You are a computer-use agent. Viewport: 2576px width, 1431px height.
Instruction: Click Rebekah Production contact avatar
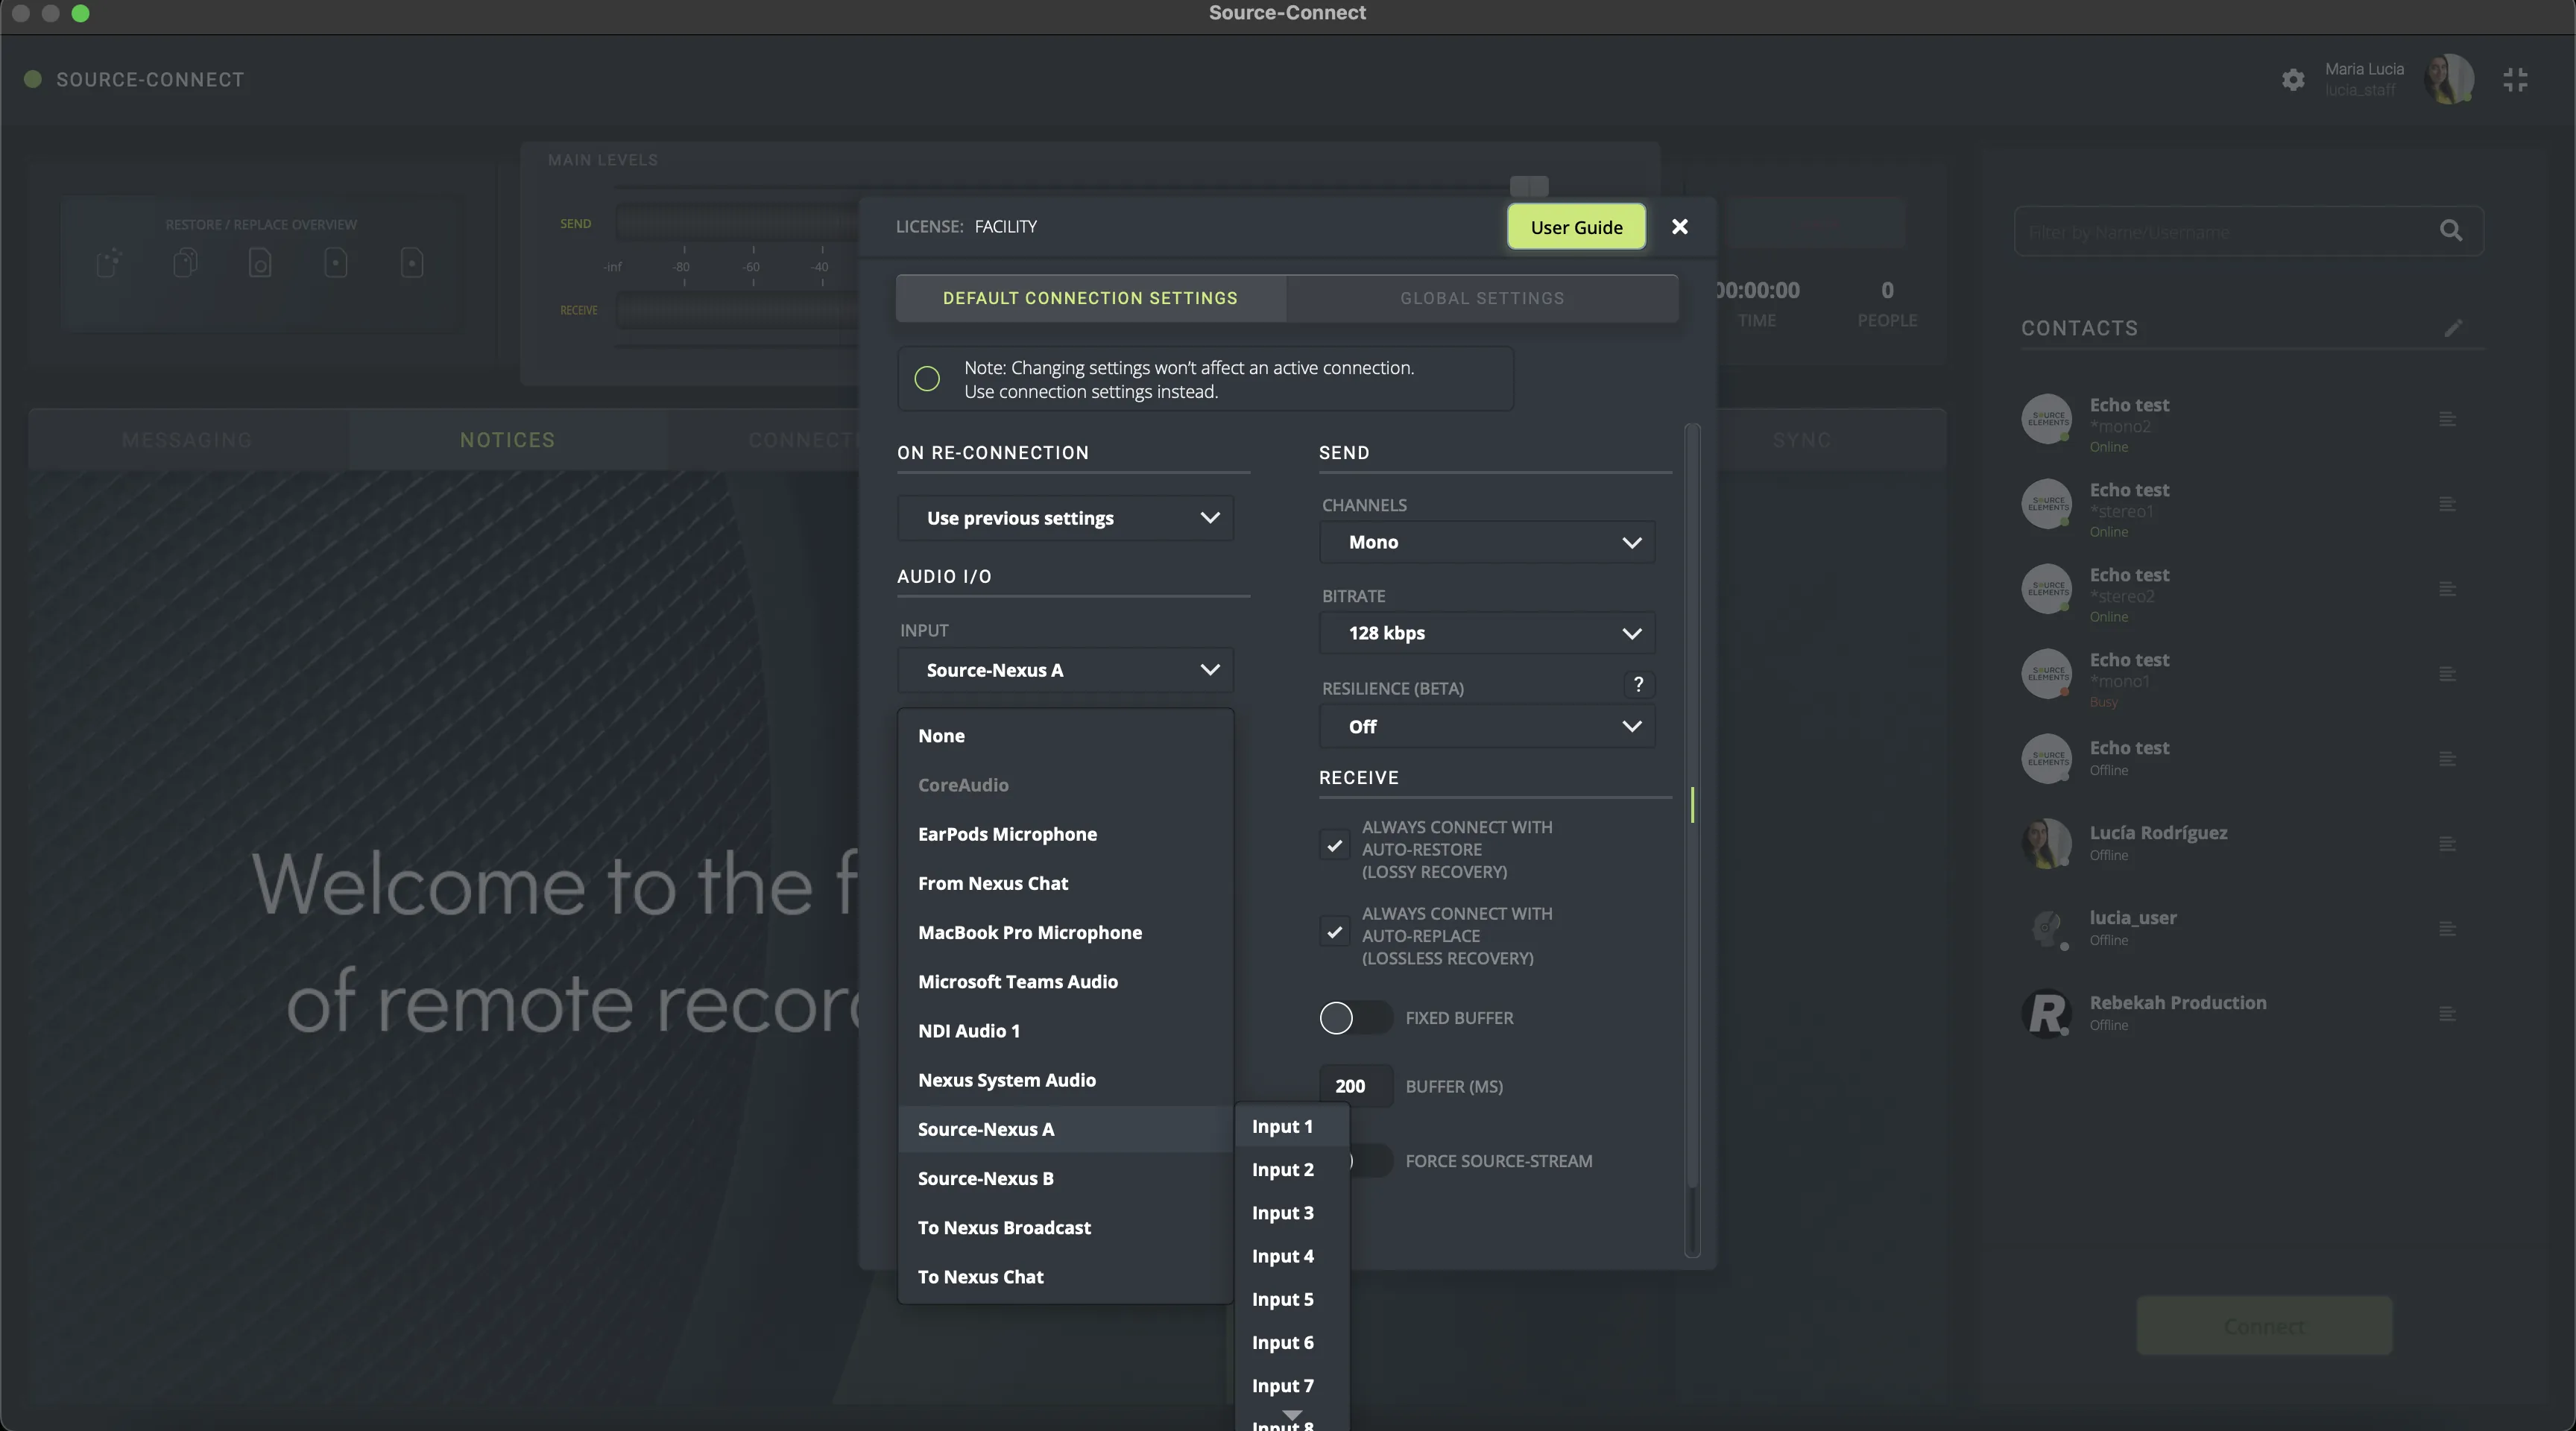click(2046, 1013)
